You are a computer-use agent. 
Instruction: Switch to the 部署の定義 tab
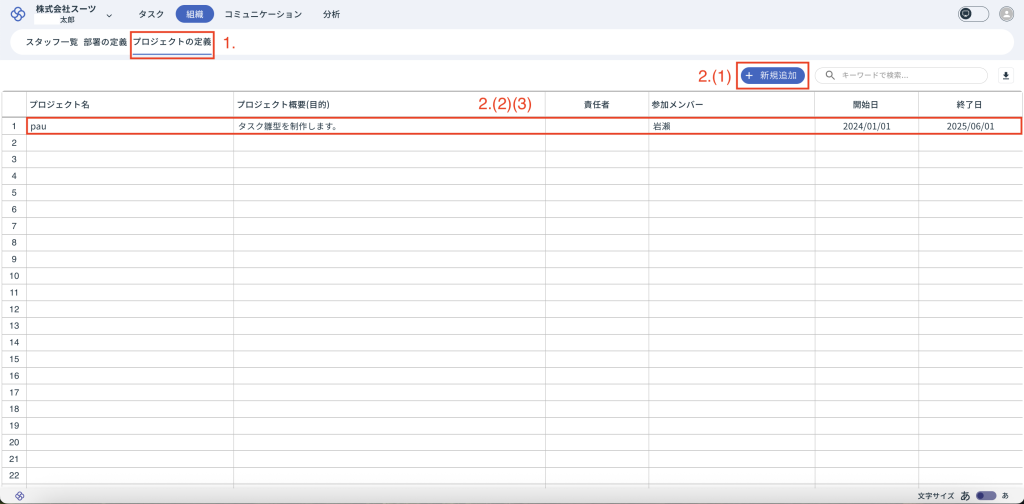(105, 43)
